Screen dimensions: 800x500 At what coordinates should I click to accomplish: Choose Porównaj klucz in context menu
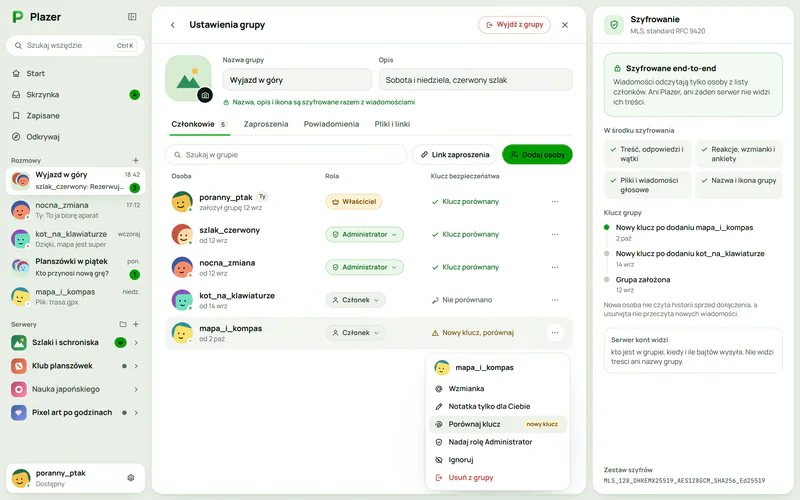pos(497,424)
